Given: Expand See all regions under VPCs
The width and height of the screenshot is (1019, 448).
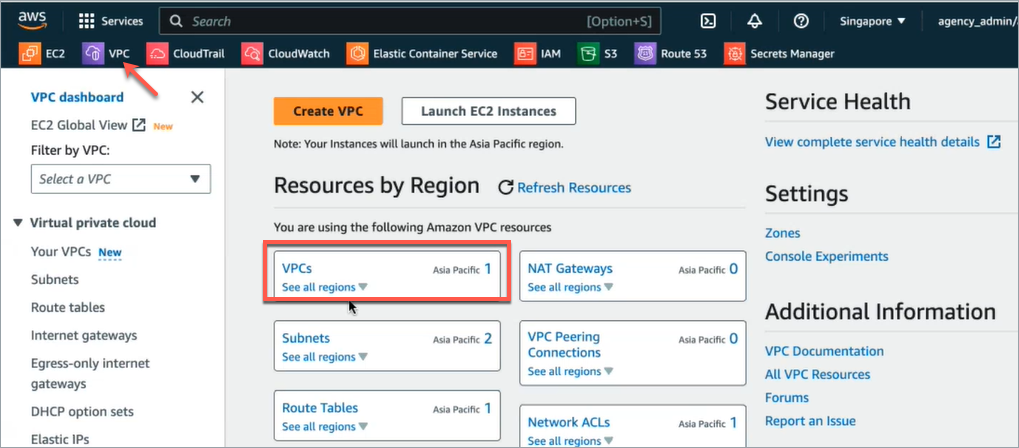Looking at the screenshot, I should (x=324, y=287).
